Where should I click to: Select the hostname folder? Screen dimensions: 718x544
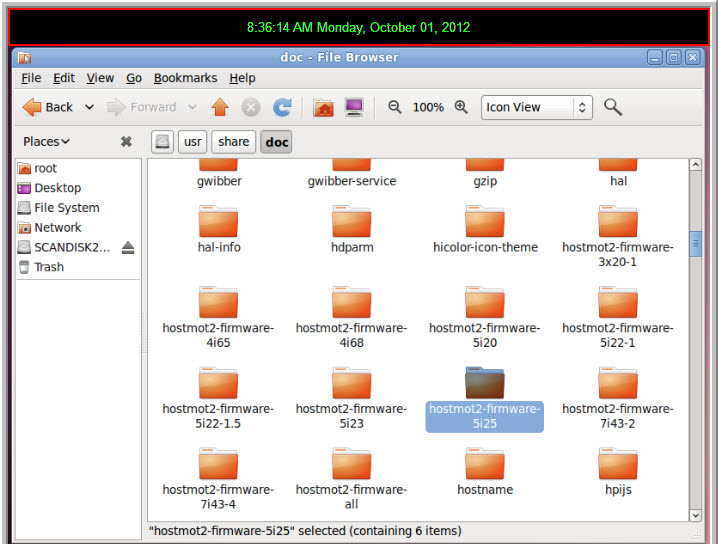tap(485, 472)
